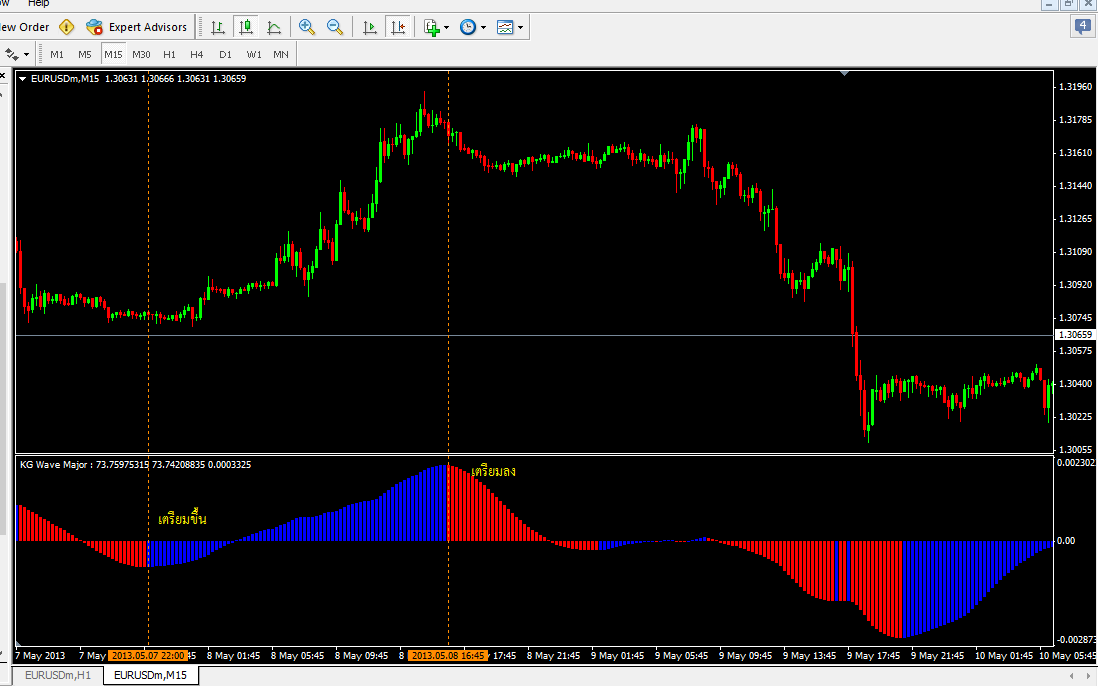Switch chart to bar chart mode
This screenshot has height=687, width=1099.
click(218, 27)
